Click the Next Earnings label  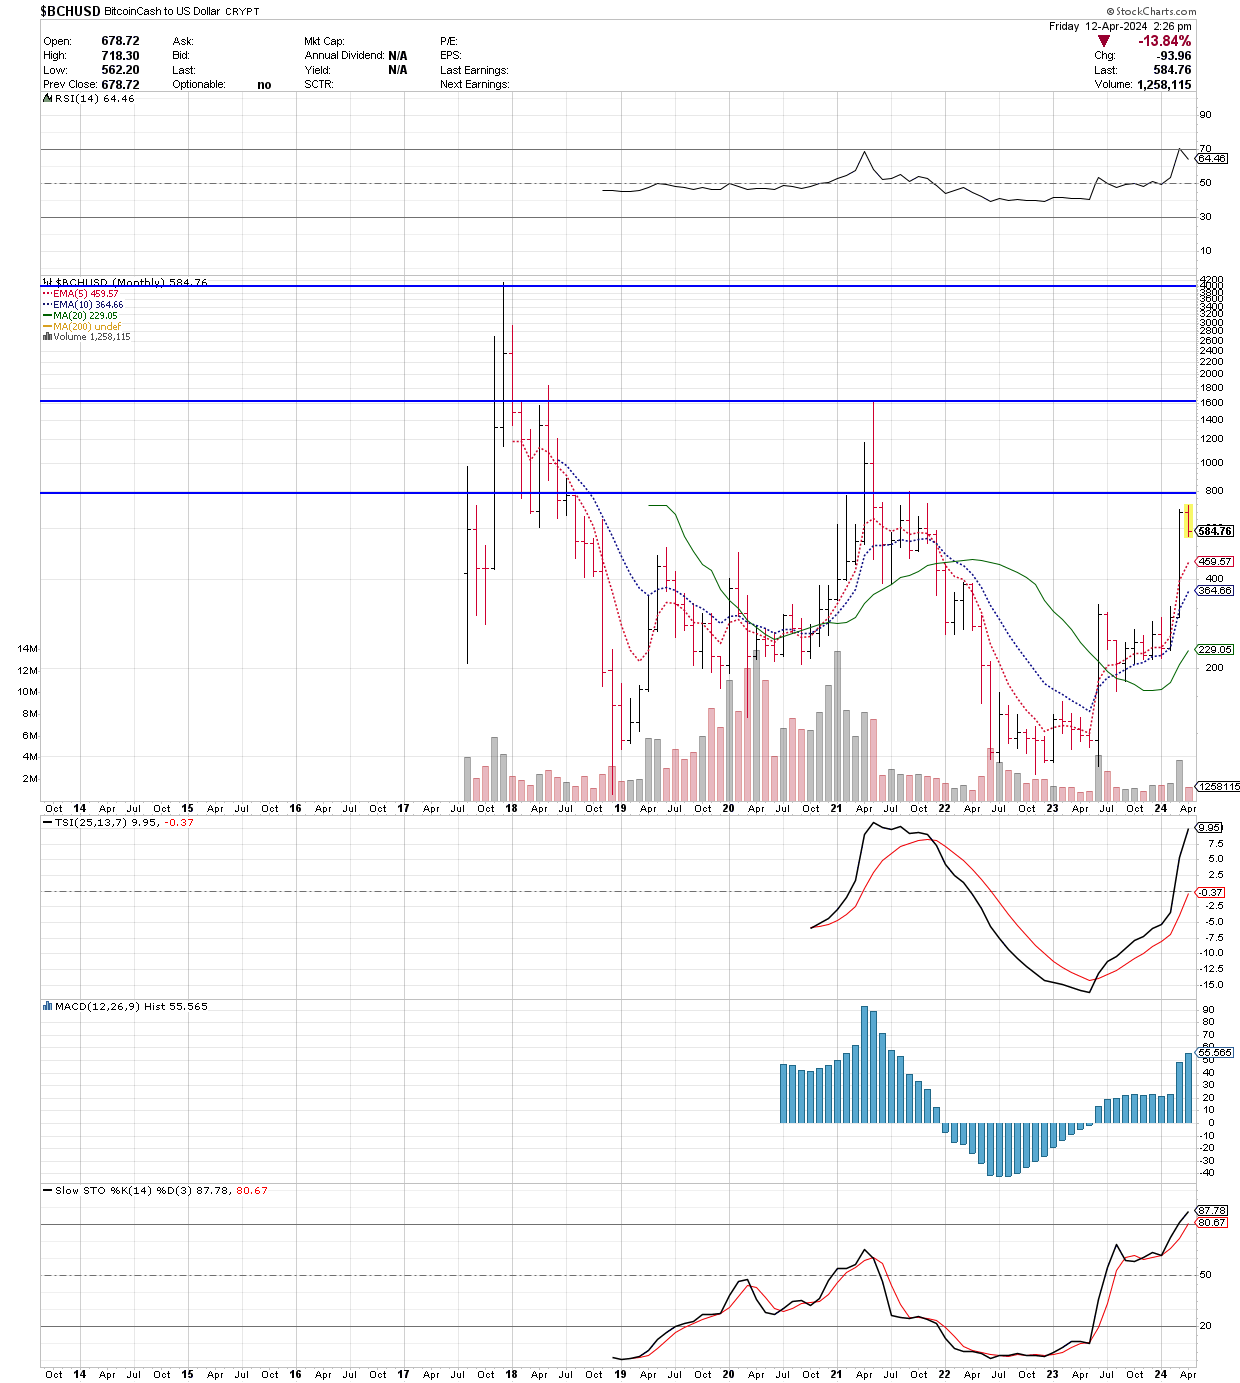pyautogui.click(x=475, y=85)
